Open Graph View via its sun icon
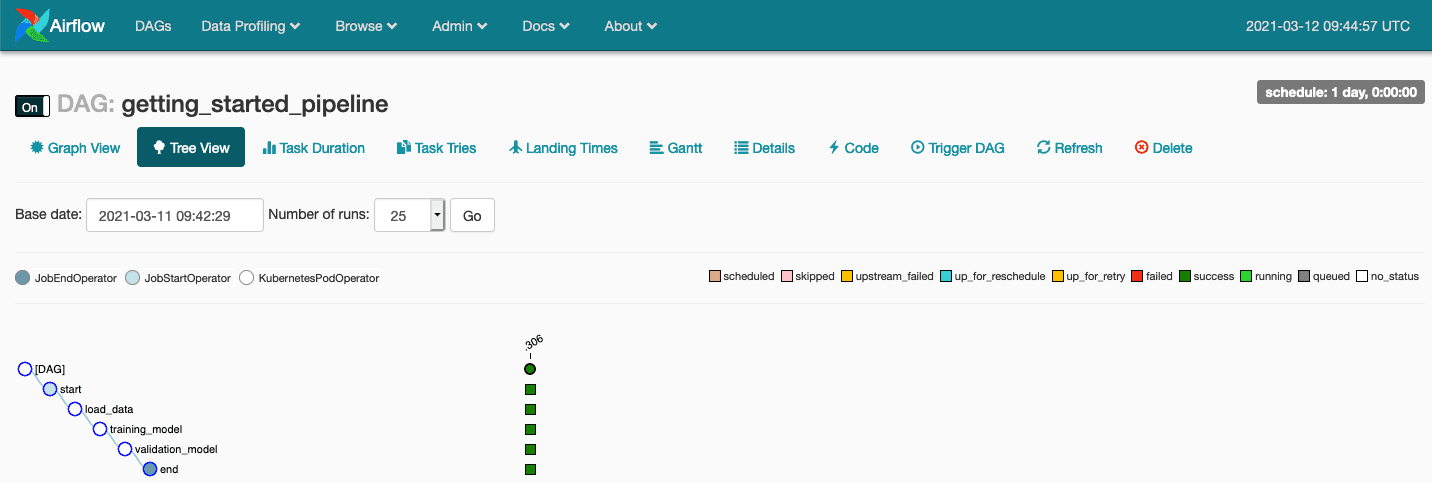 (38, 148)
